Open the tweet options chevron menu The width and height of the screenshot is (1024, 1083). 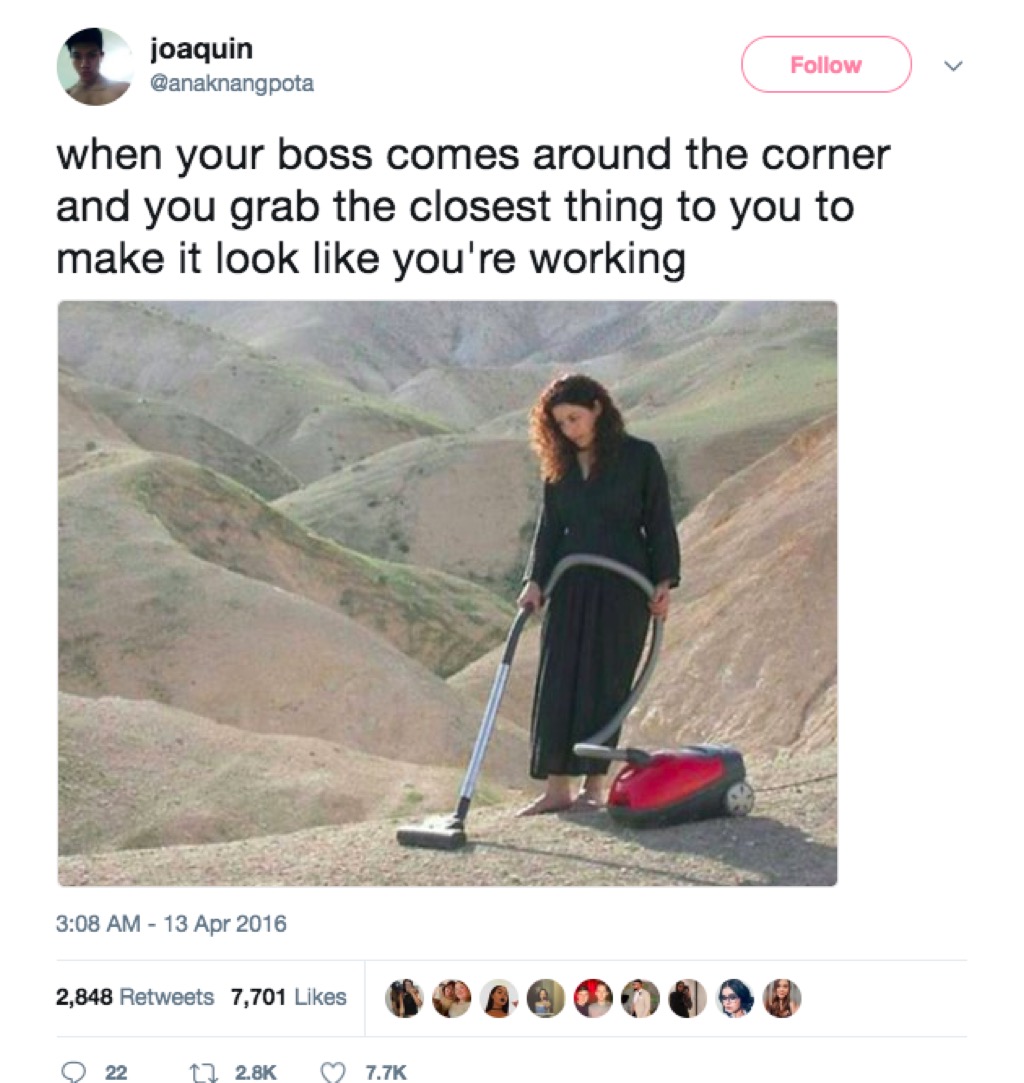coord(954,66)
